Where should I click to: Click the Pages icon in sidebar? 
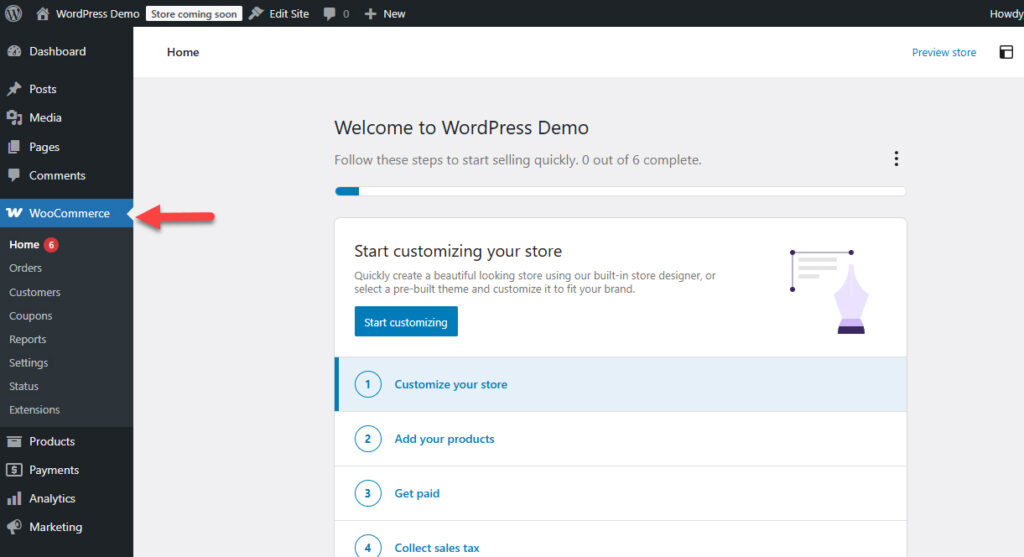(x=14, y=147)
